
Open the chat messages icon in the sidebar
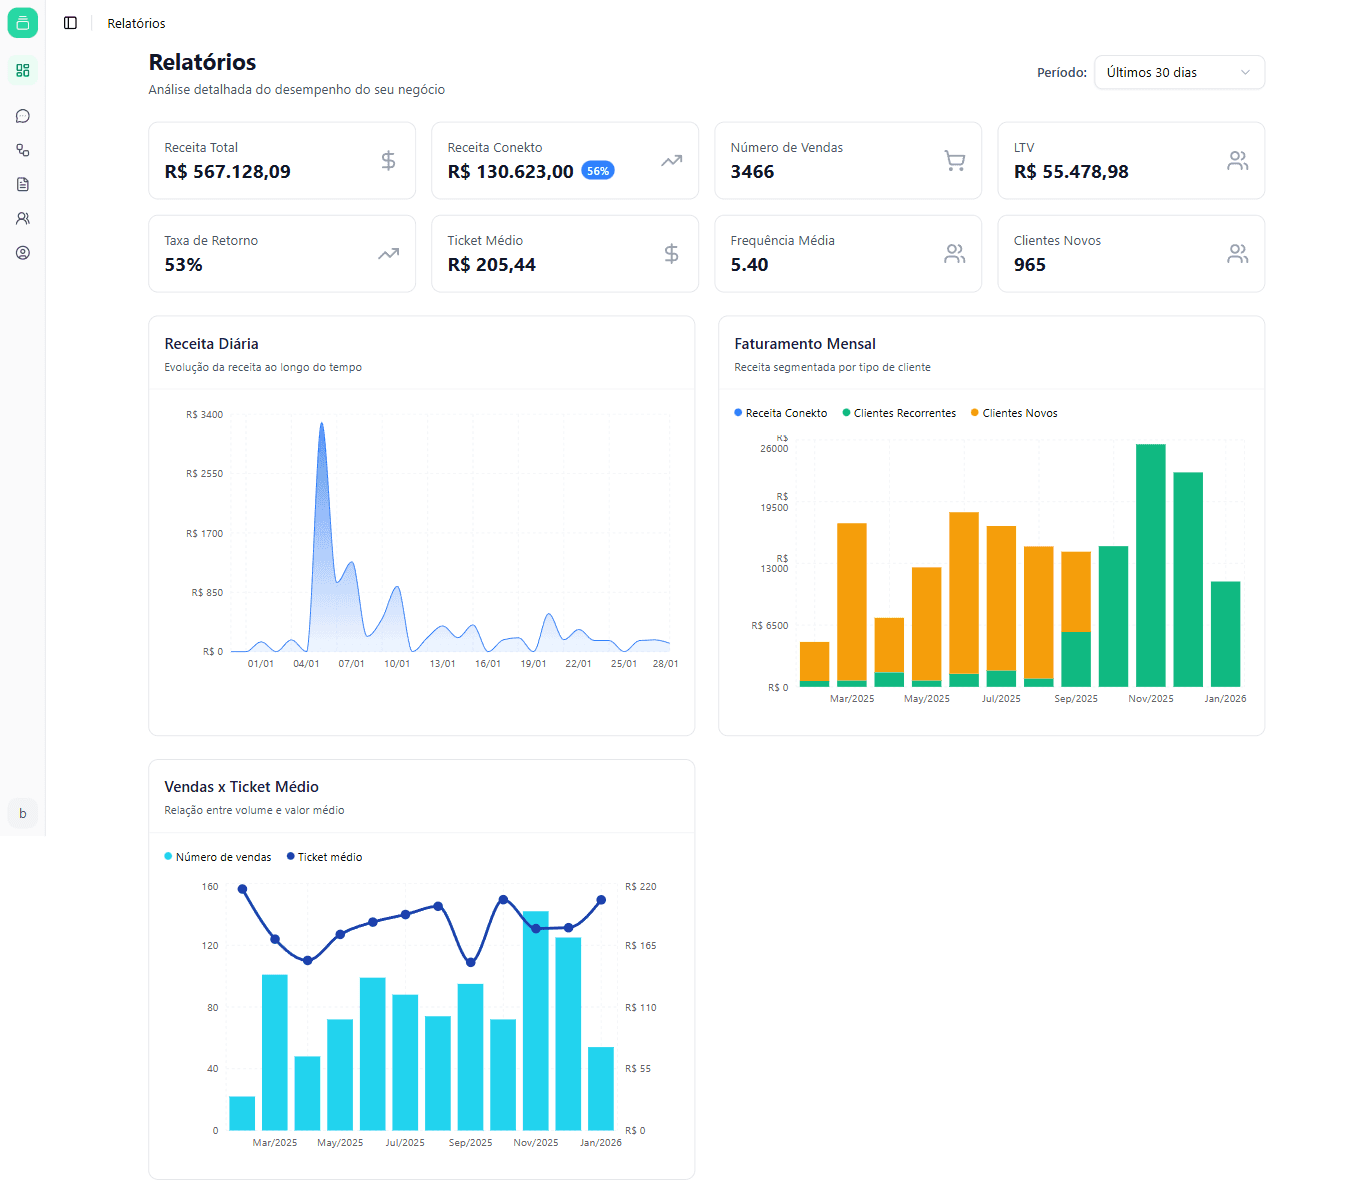(x=22, y=116)
